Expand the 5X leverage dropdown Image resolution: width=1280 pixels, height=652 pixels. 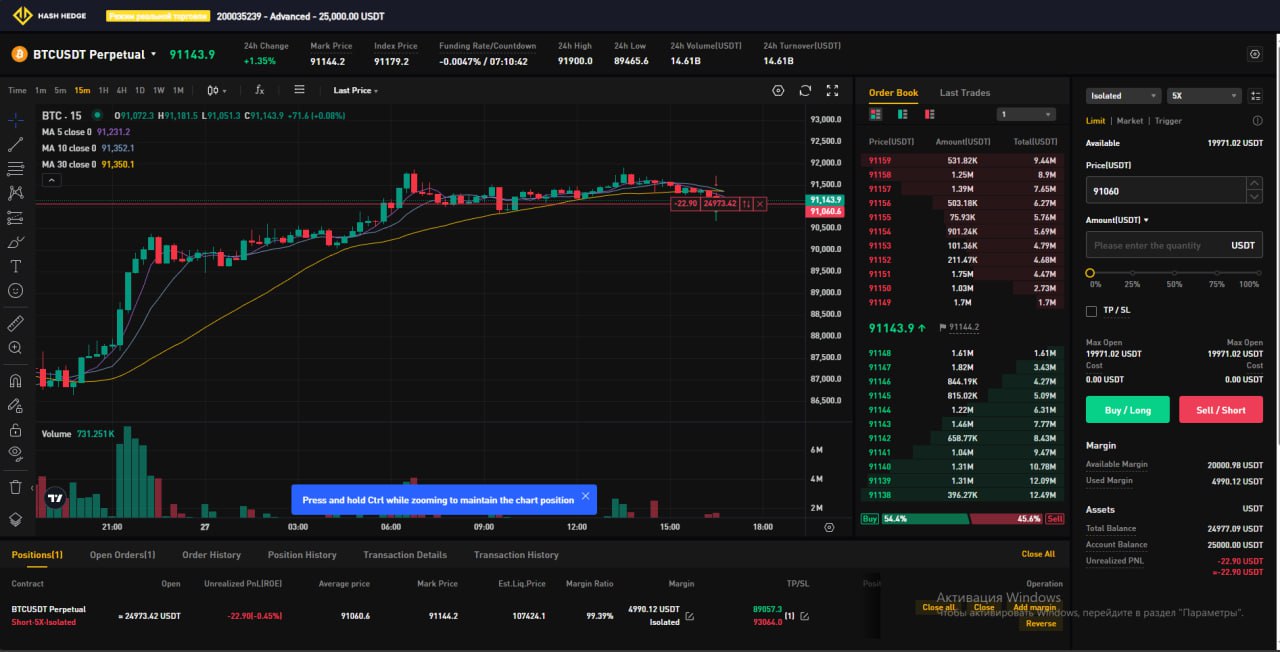[1204, 96]
